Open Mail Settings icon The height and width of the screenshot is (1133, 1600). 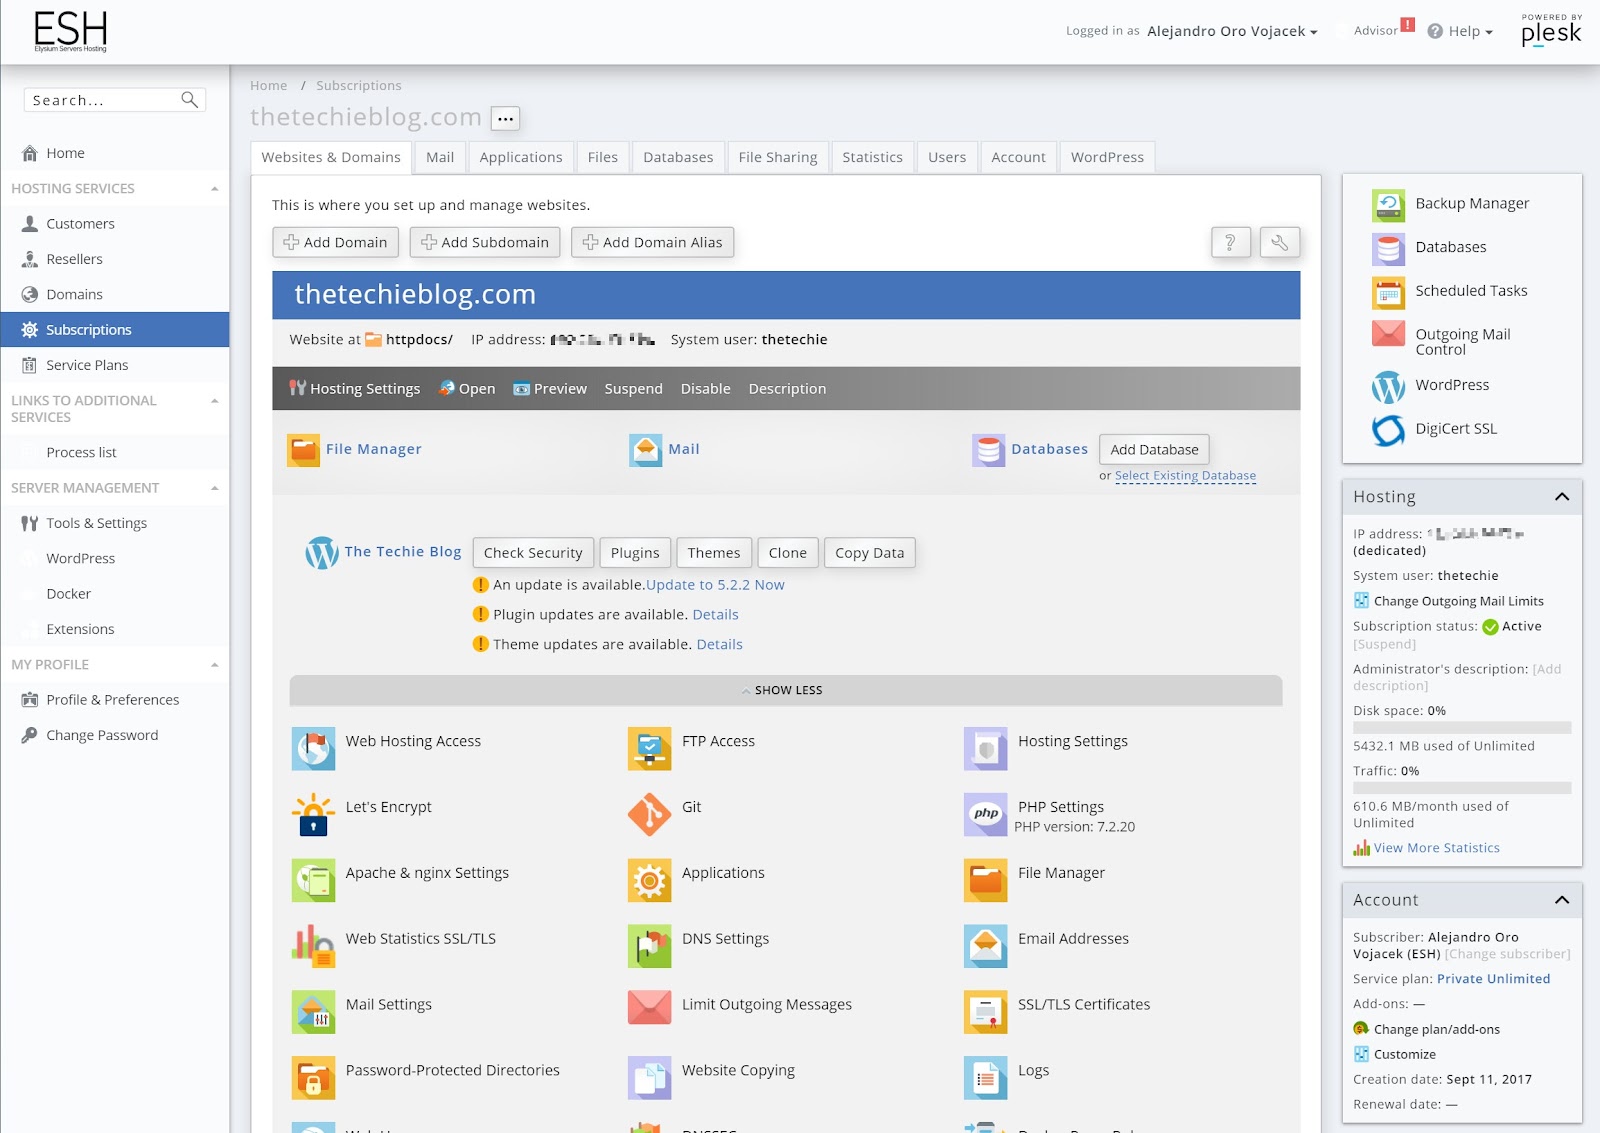click(x=313, y=1012)
